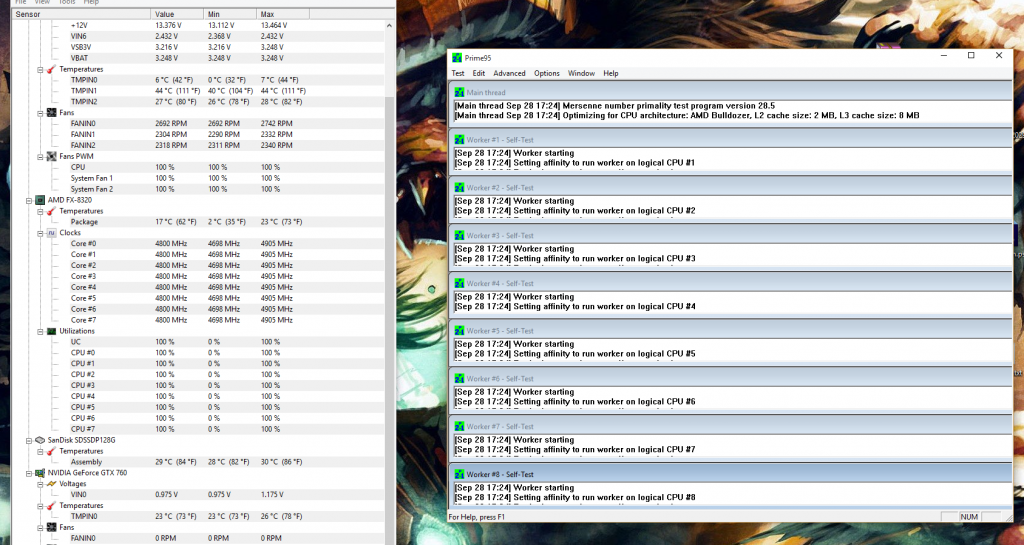Click the SanDisk SDSSDP128G drive icon
The width and height of the screenshot is (1024, 545).
click(40, 440)
